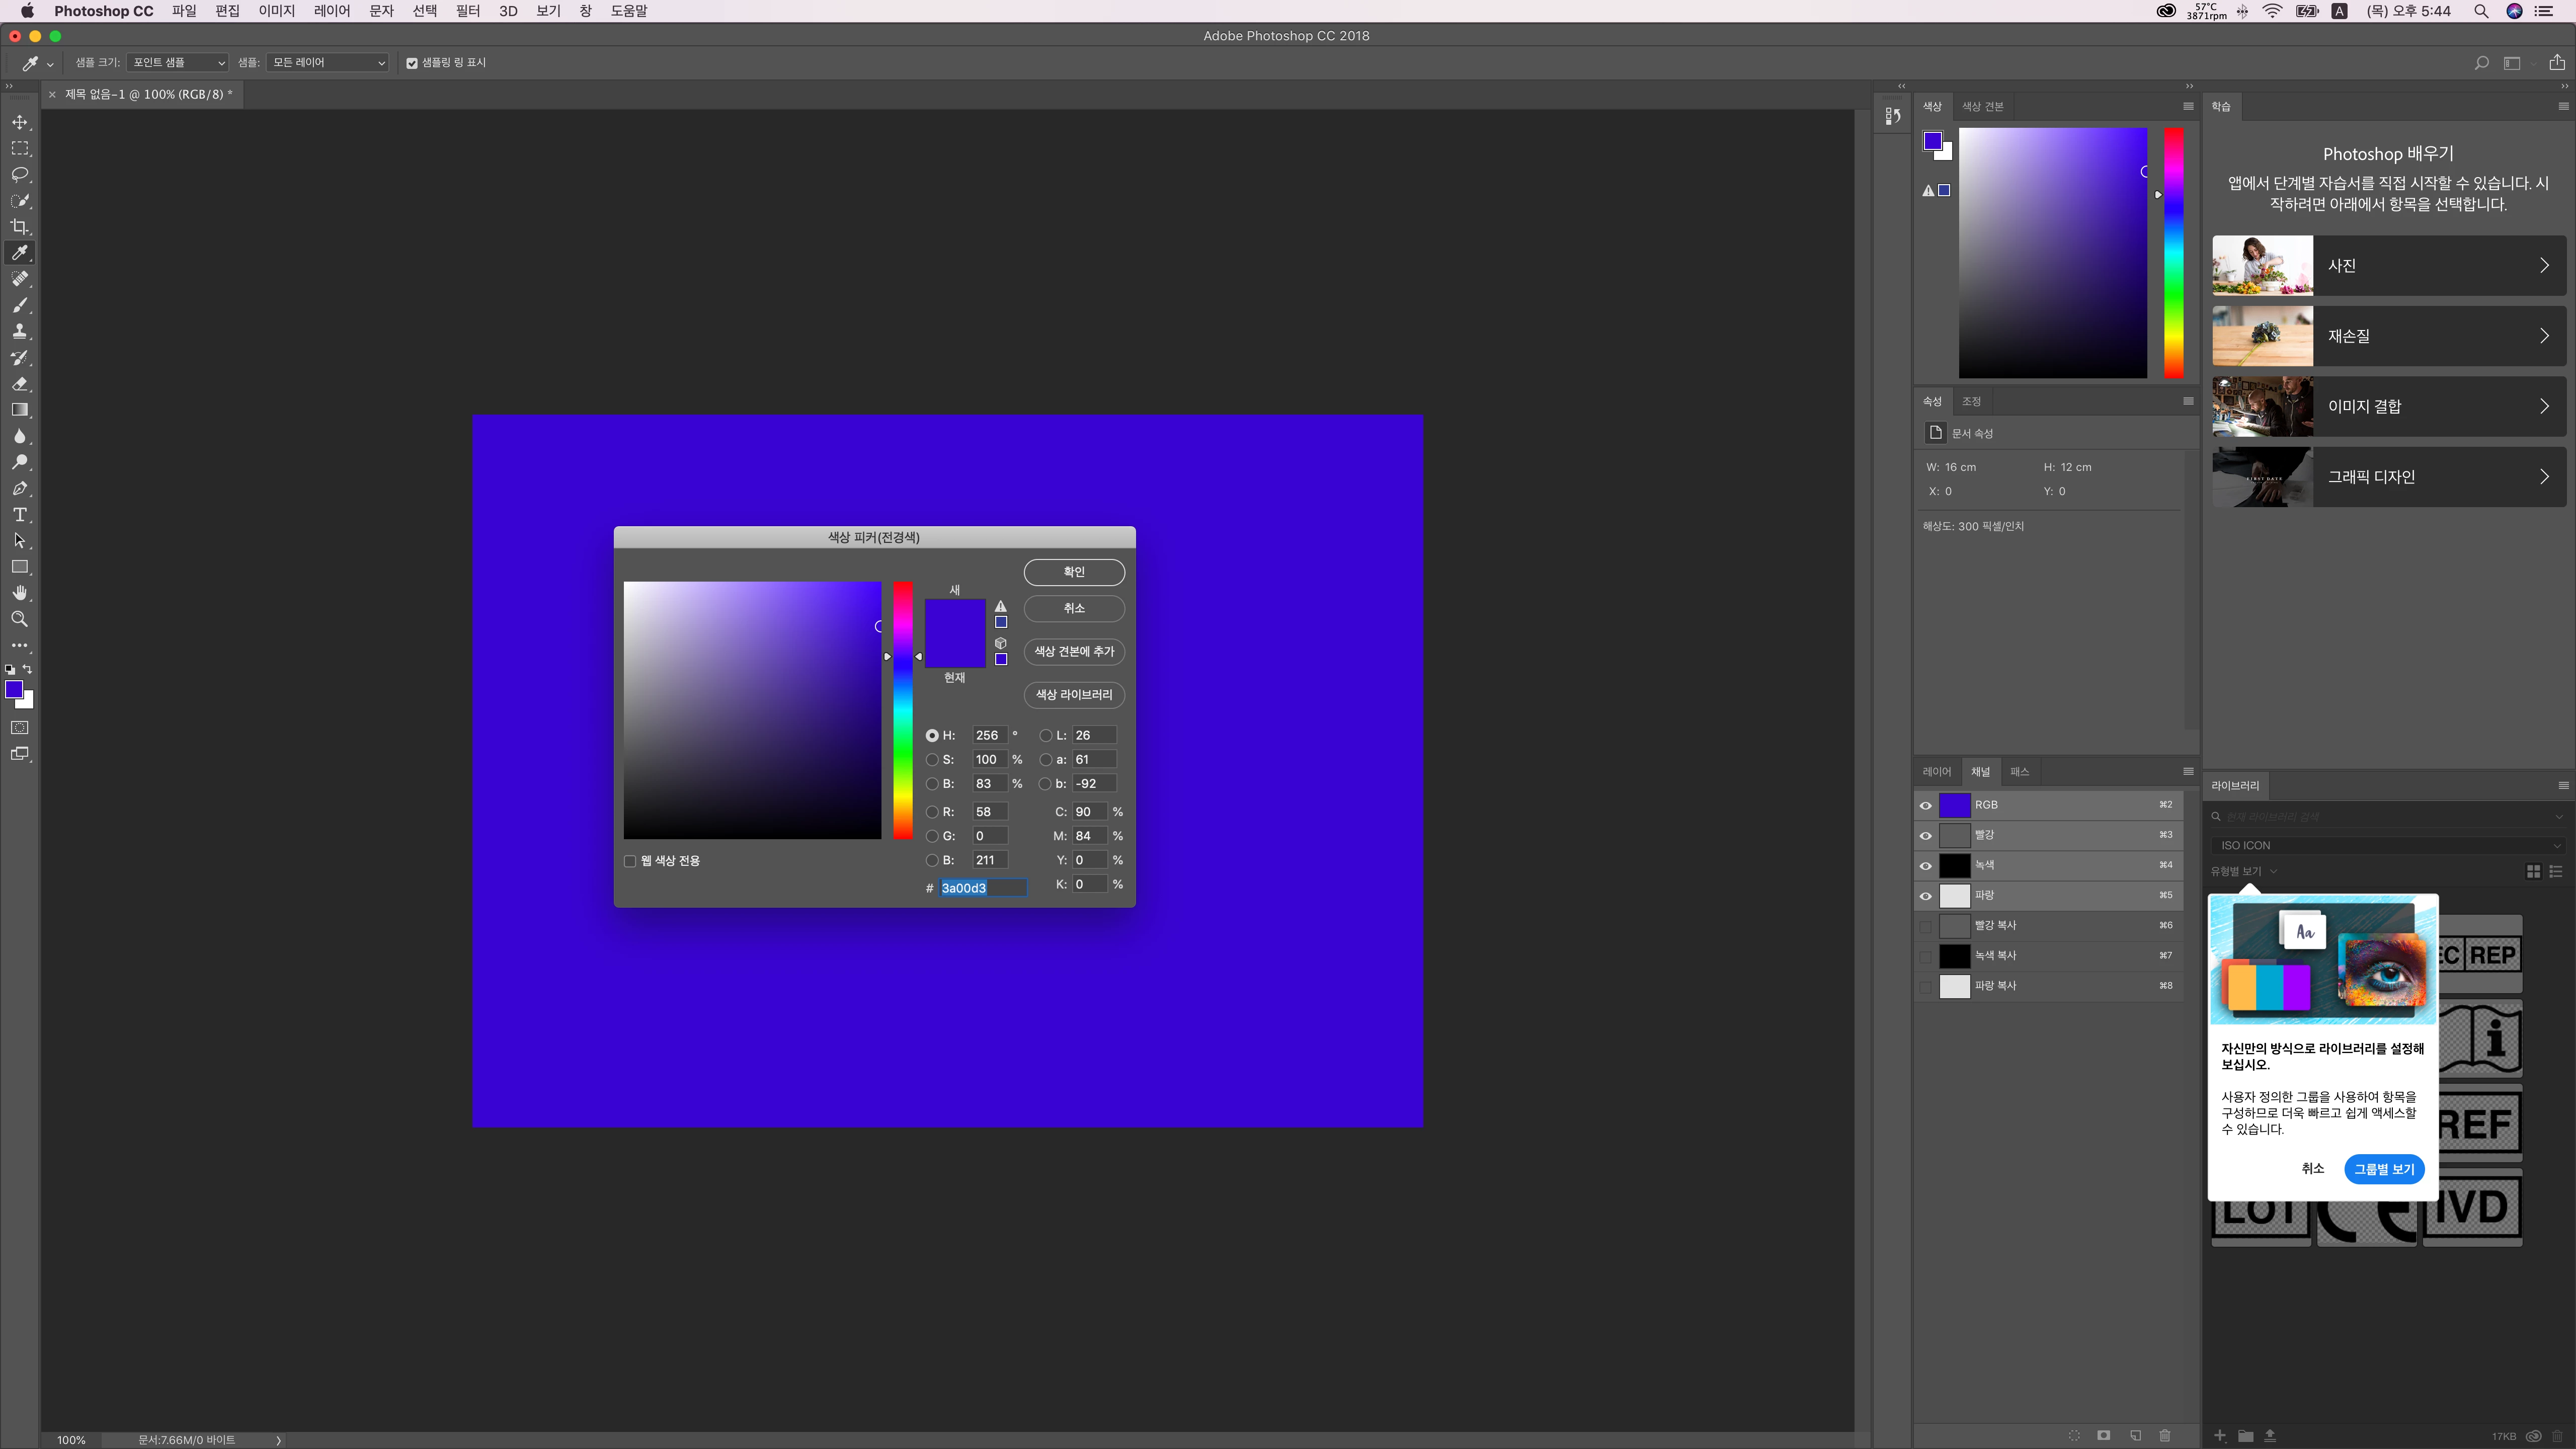Screen dimensions: 2576x1449
Task: Open the 필터 menu
Action: pyautogui.click(x=467, y=11)
